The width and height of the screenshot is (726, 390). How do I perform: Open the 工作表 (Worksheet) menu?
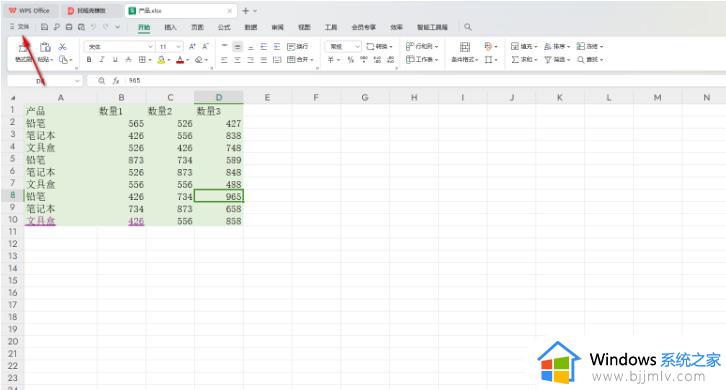tap(422, 59)
